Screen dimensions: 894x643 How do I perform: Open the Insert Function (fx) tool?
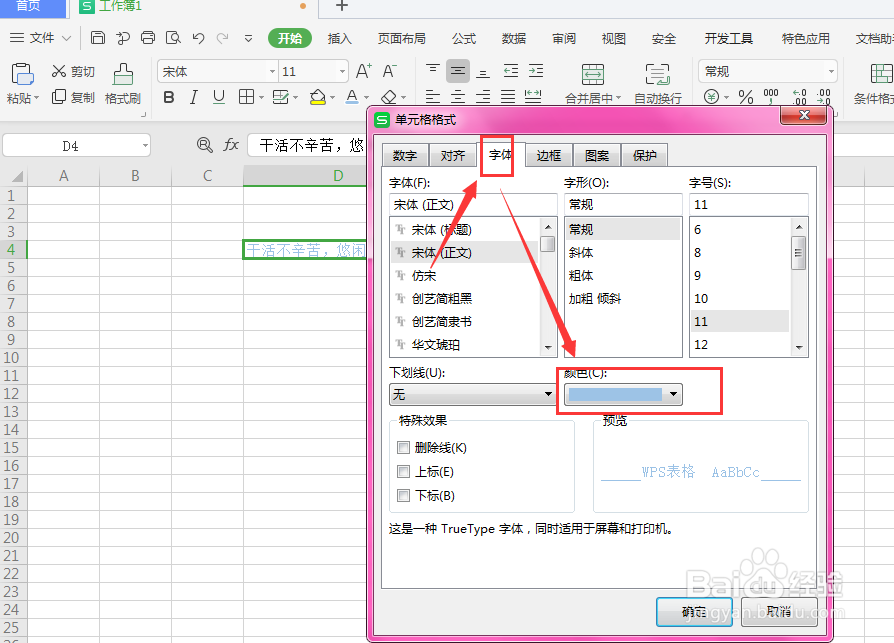tap(232, 144)
